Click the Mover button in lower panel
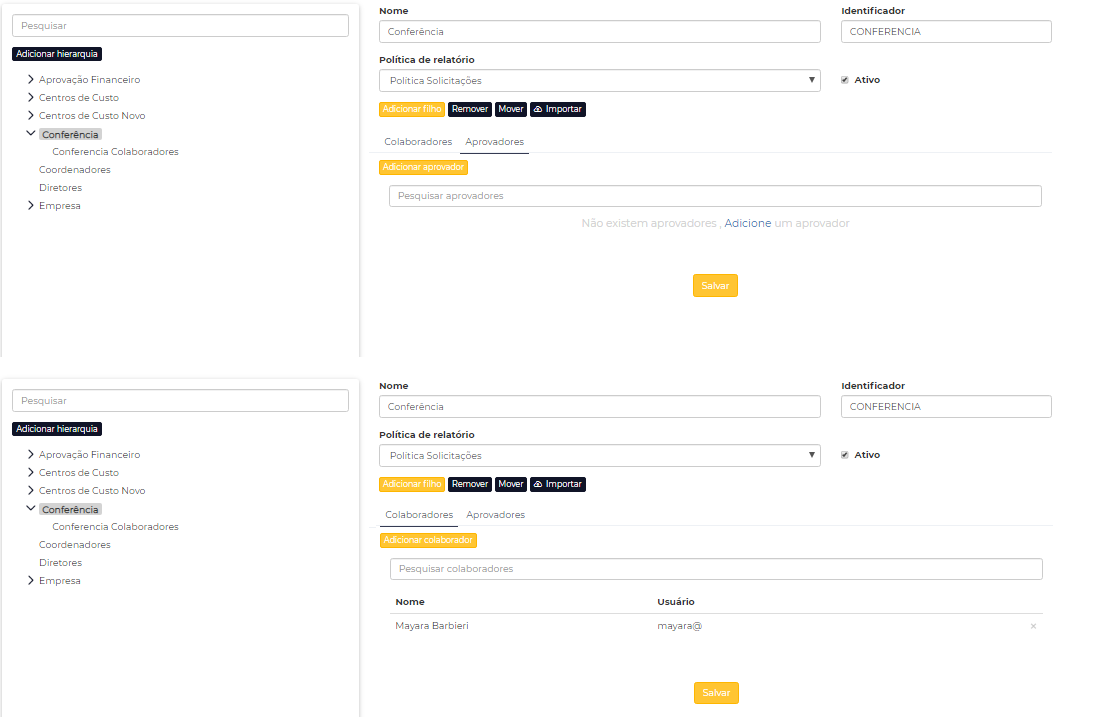 [x=510, y=485]
